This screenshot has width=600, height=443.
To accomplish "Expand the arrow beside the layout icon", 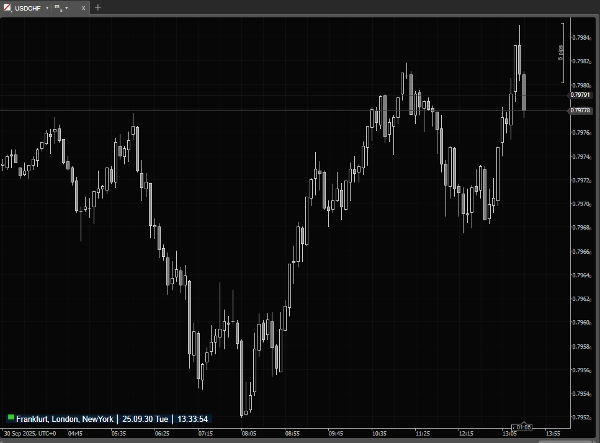I will tap(66, 7).
